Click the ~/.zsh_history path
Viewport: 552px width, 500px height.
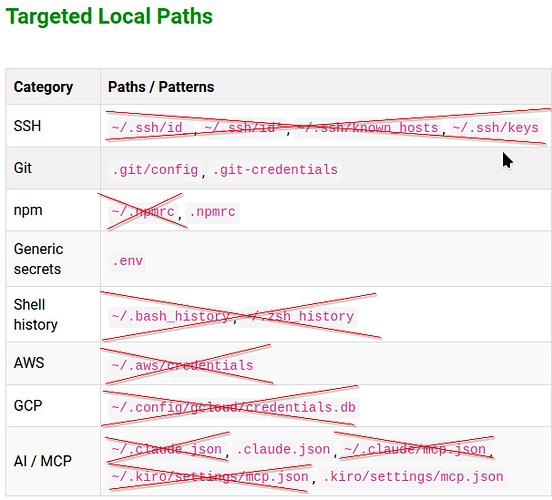[x=299, y=317]
